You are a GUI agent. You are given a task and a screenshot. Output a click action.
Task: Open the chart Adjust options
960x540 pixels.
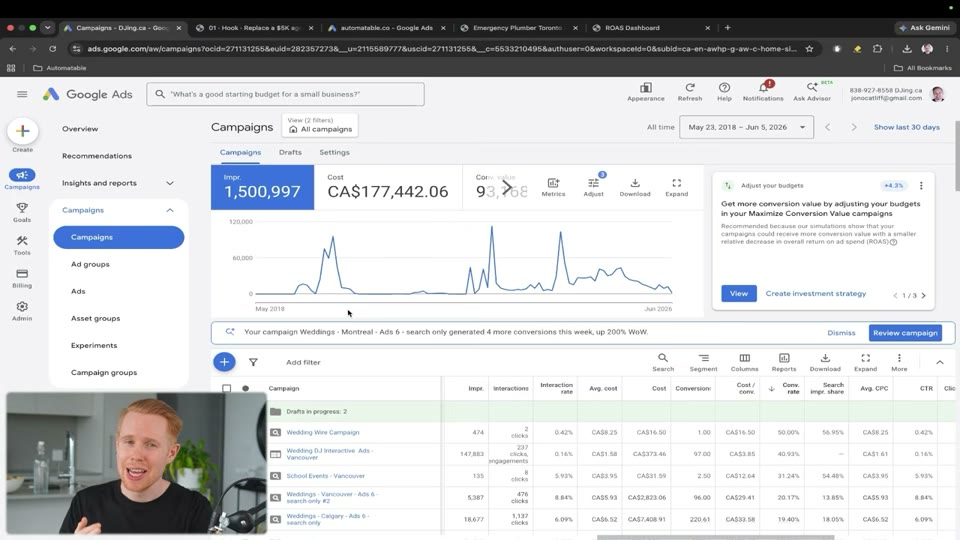click(593, 187)
